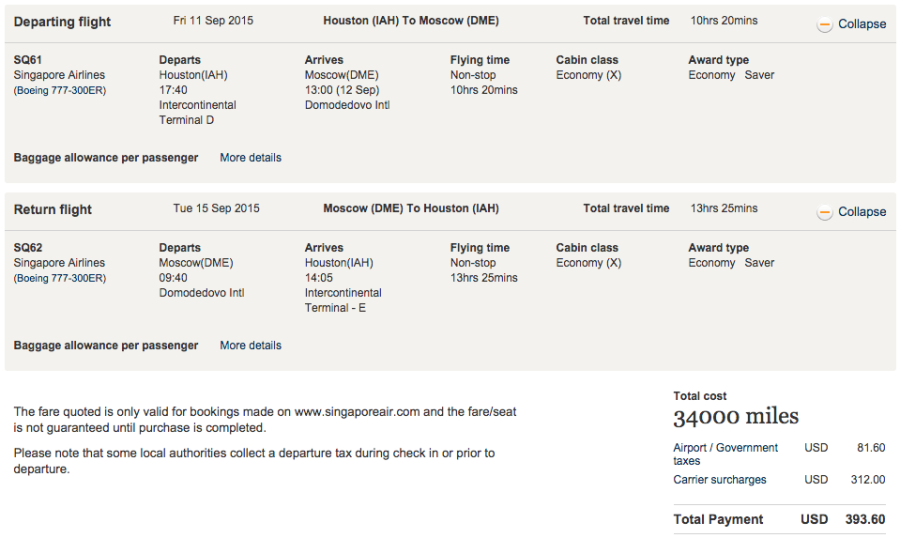
Task: Click Baggage allowance per passenger under return flight
Action: pyautogui.click(x=106, y=346)
